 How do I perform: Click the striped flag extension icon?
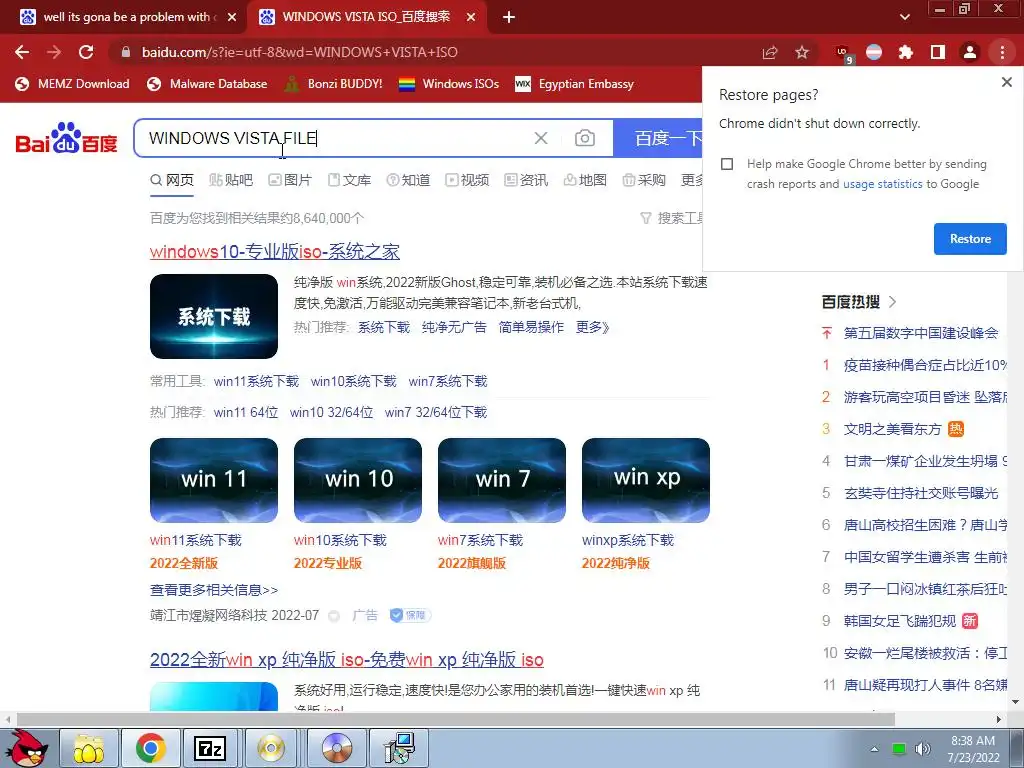pos(874,52)
